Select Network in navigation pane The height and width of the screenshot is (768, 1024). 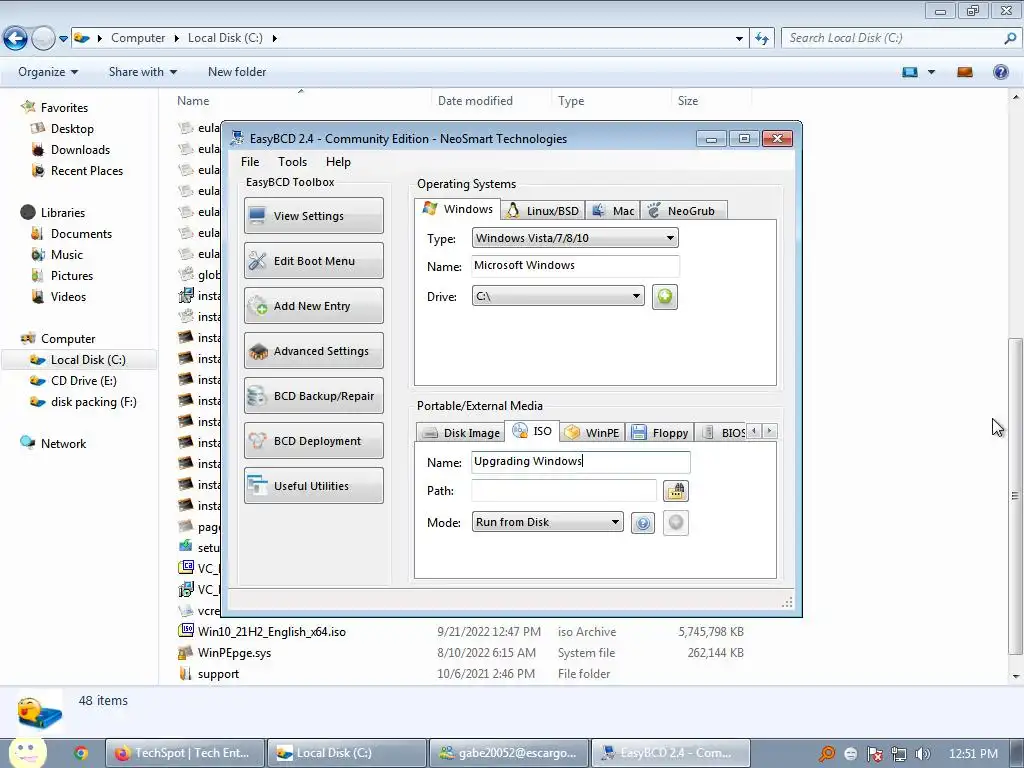point(63,443)
